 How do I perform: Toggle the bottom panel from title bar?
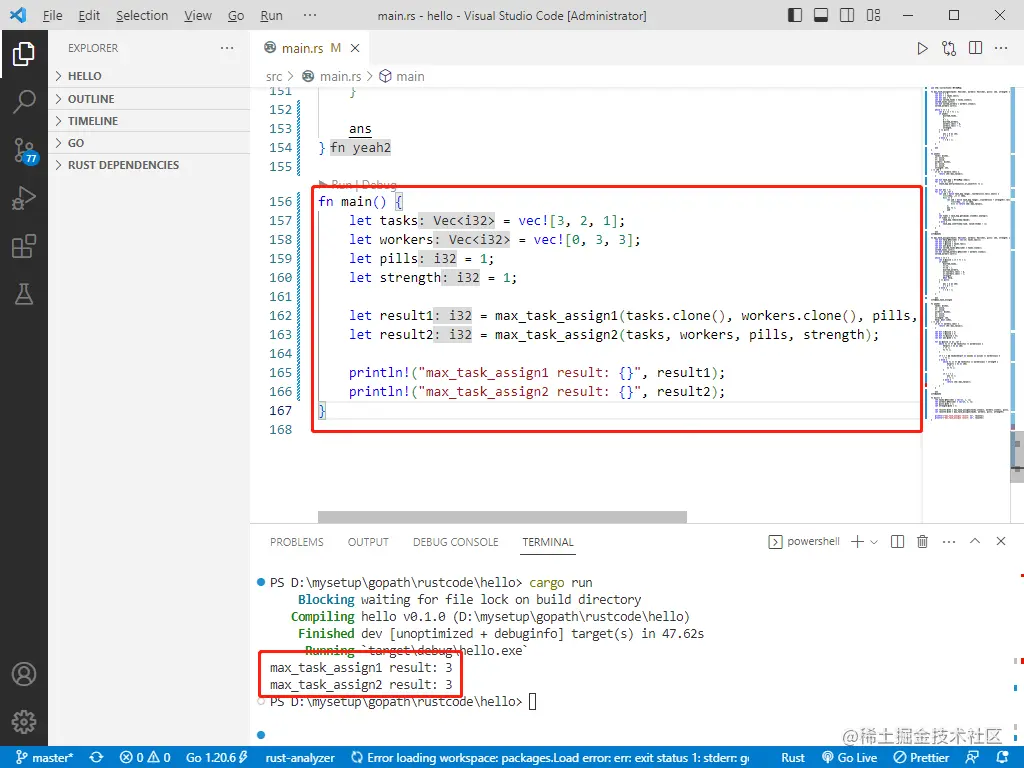coord(821,15)
